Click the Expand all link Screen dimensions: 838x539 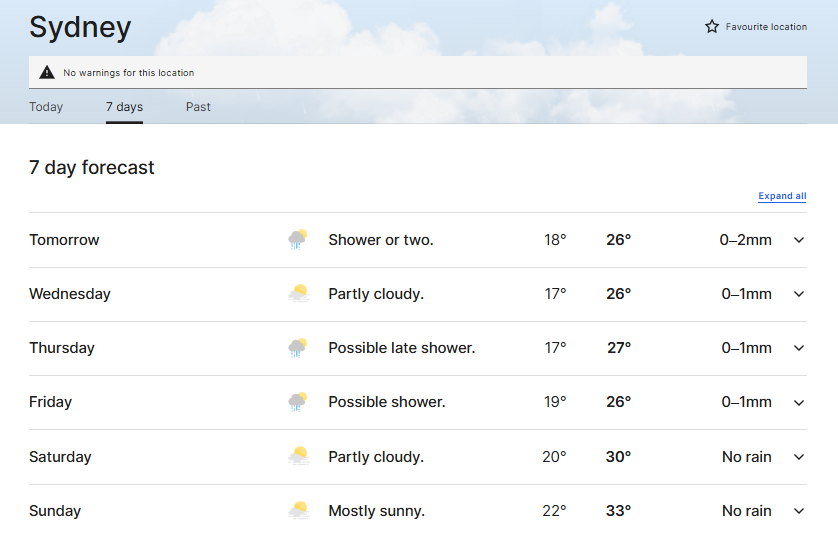click(x=782, y=196)
